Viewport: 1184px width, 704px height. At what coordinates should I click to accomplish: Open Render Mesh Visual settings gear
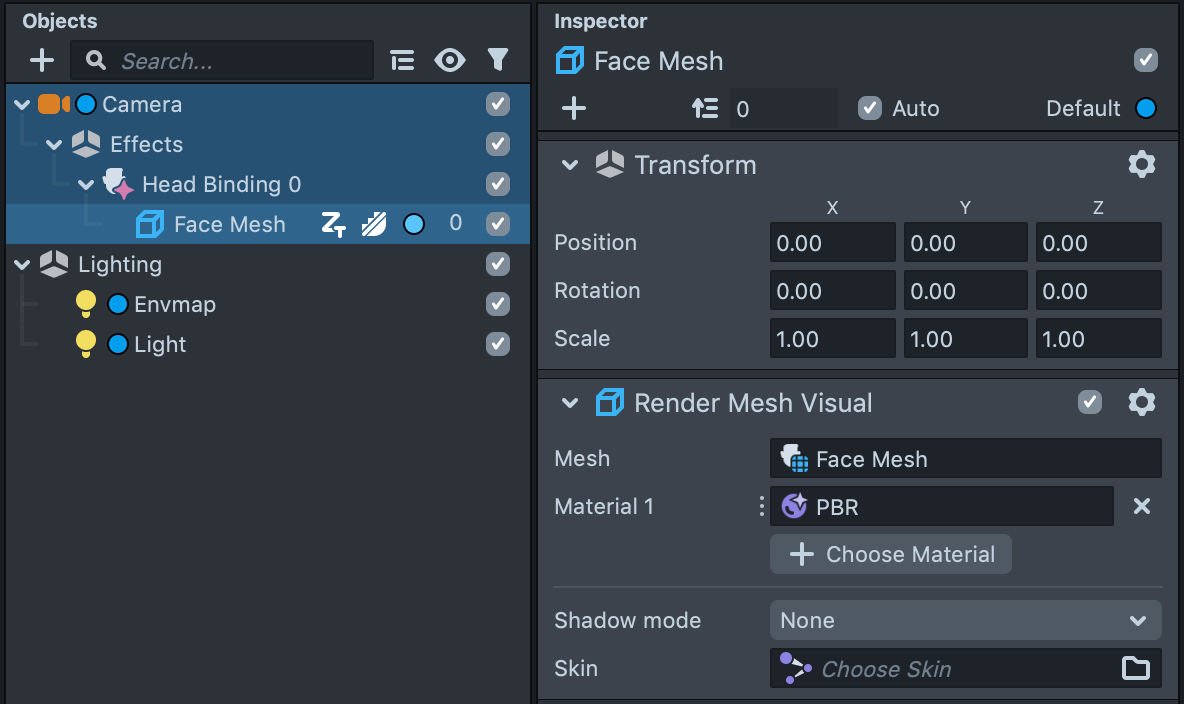point(1141,403)
